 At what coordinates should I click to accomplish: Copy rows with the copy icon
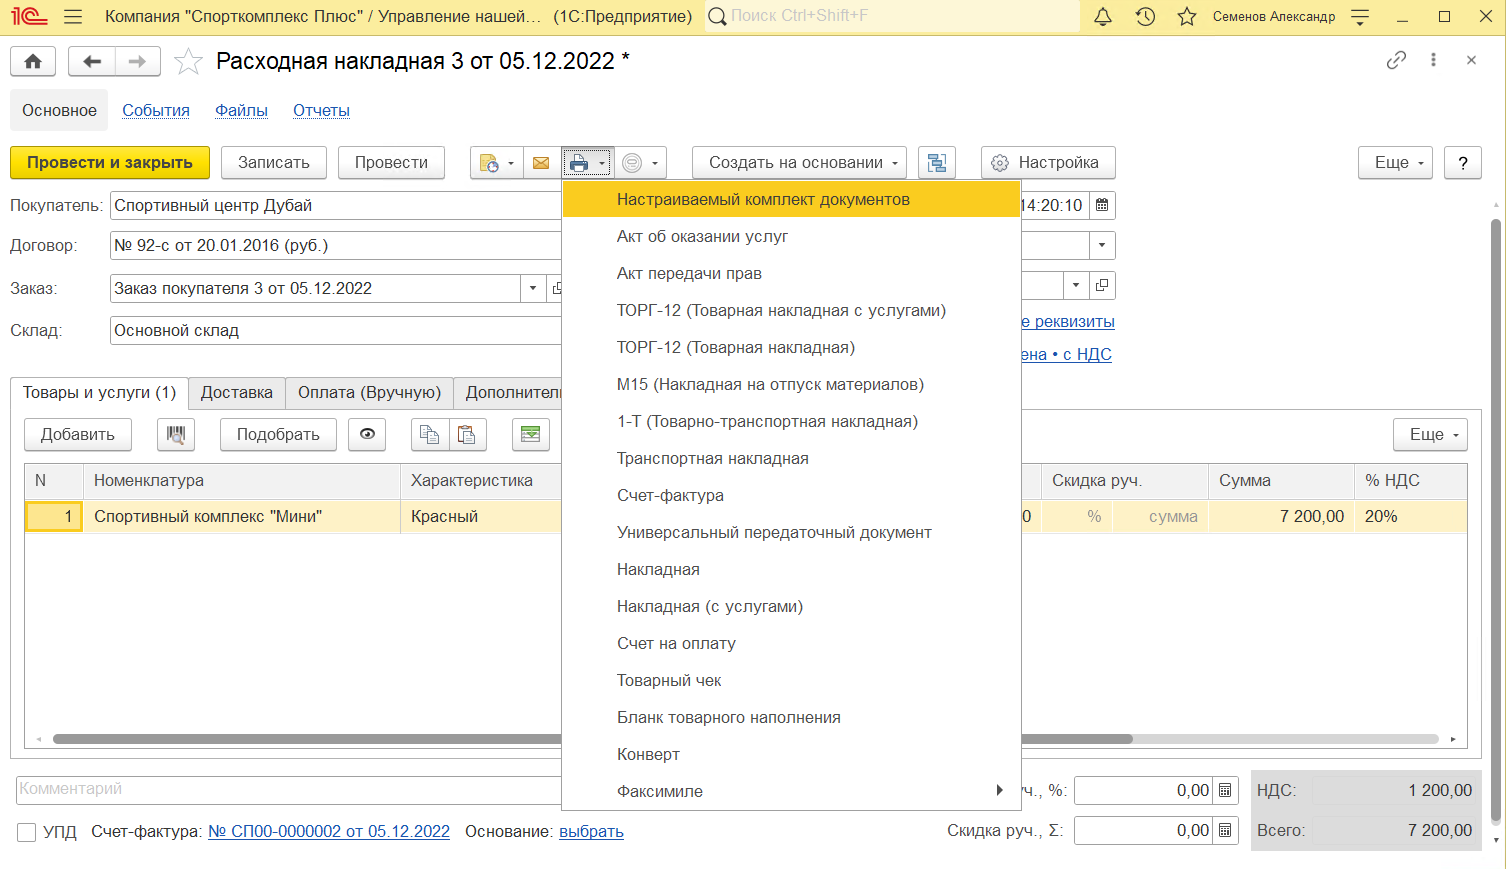[430, 435]
